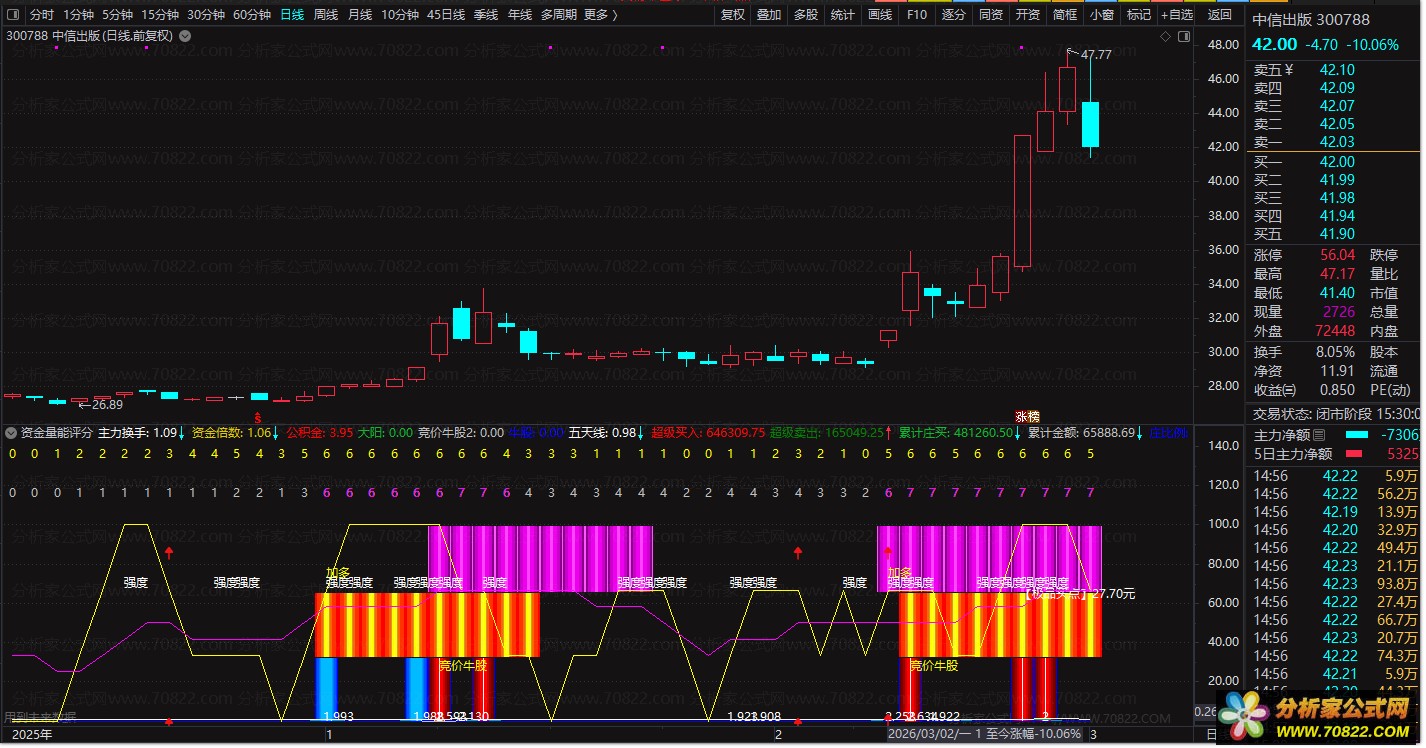
Task: Click the 标记 mark button
Action: pos(1139,15)
